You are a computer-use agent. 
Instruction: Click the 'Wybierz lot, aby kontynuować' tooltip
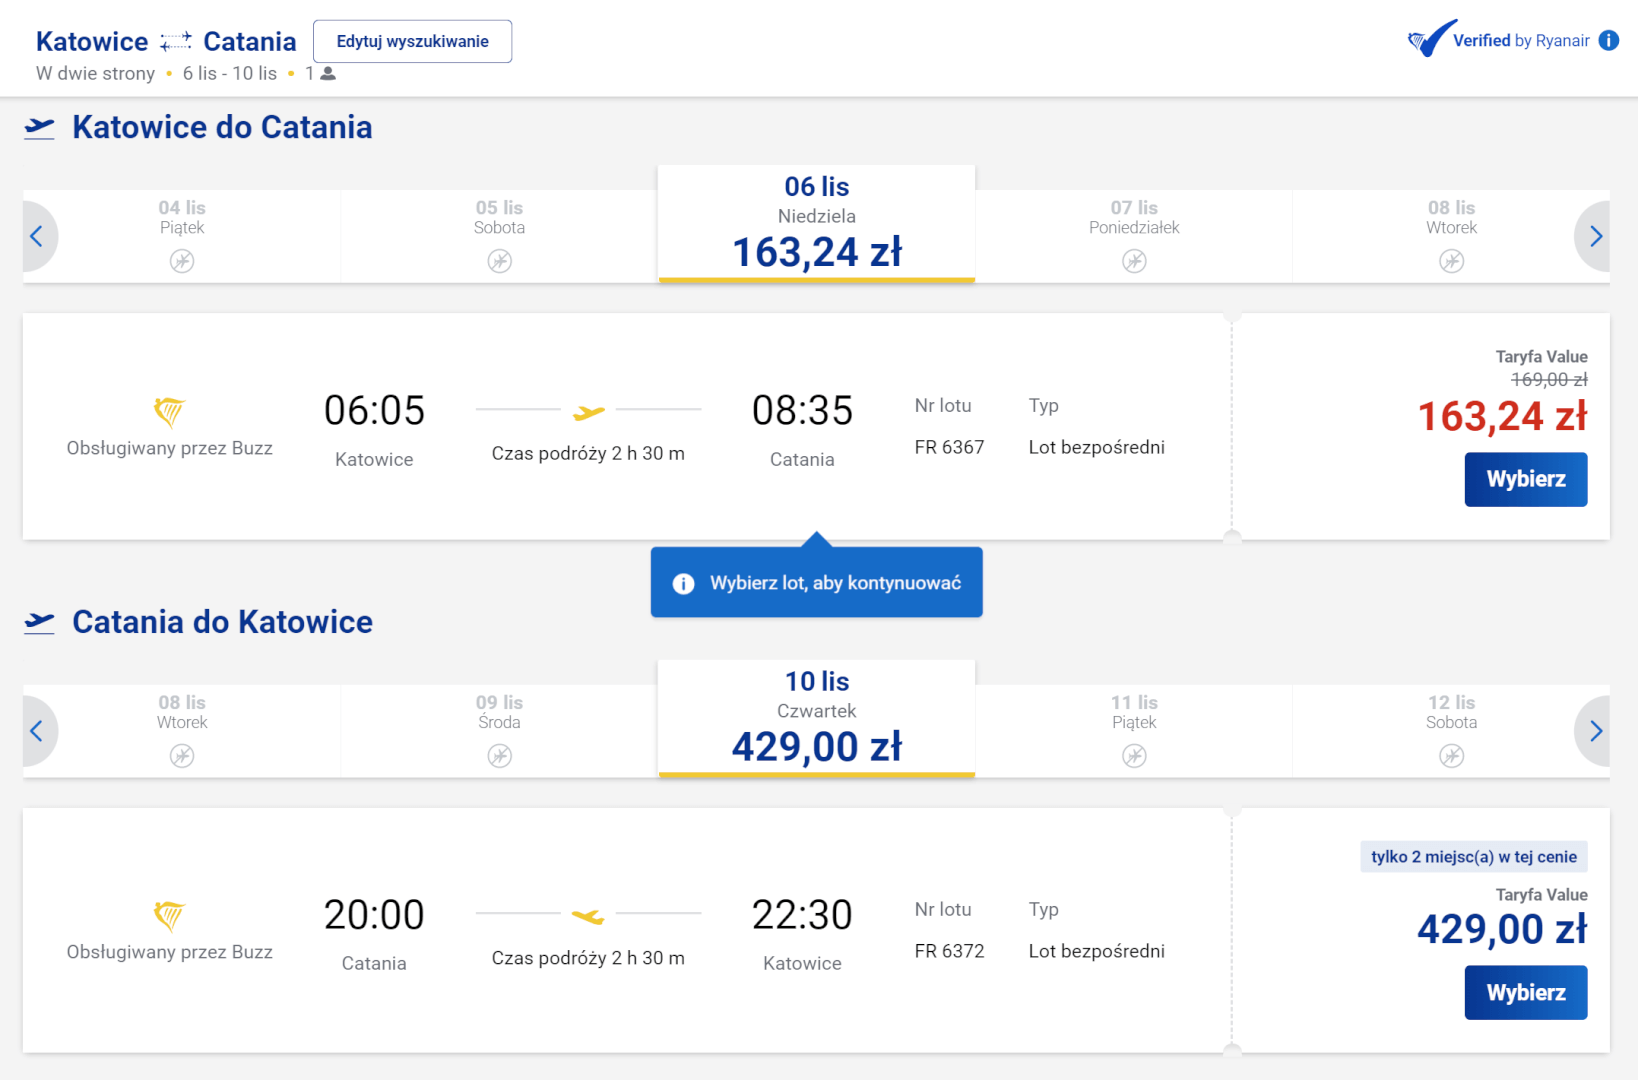(816, 582)
